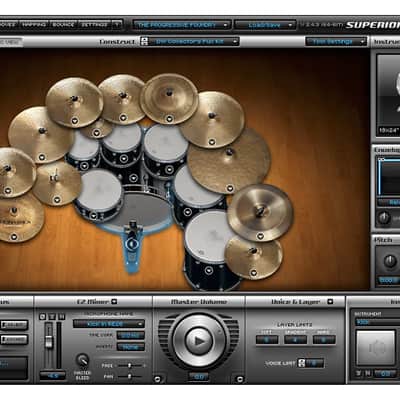Solo the instrument with the S button
Screen dimensions: 400x400
358,373
